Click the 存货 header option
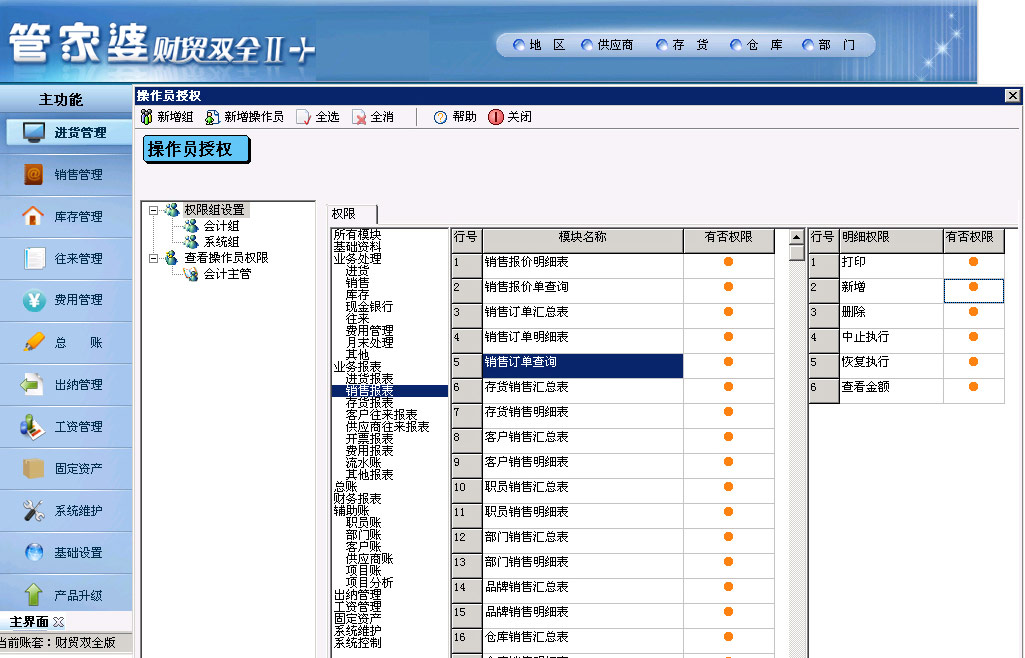This screenshot has width=1025, height=658. click(682, 44)
